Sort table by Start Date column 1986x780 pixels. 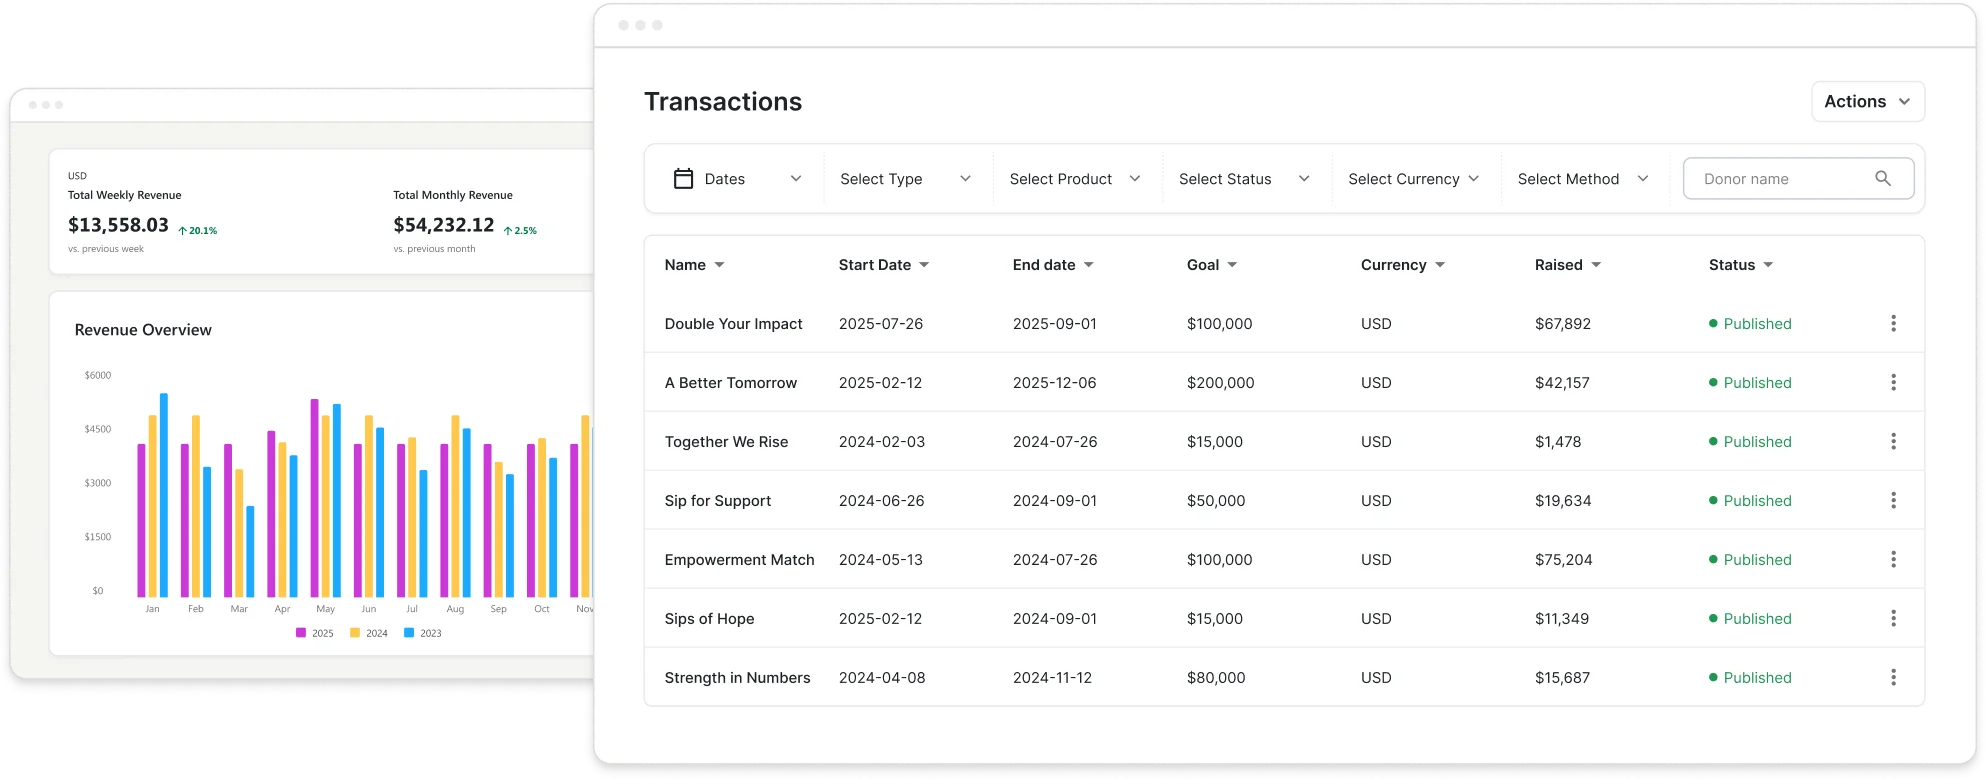[x=883, y=265]
